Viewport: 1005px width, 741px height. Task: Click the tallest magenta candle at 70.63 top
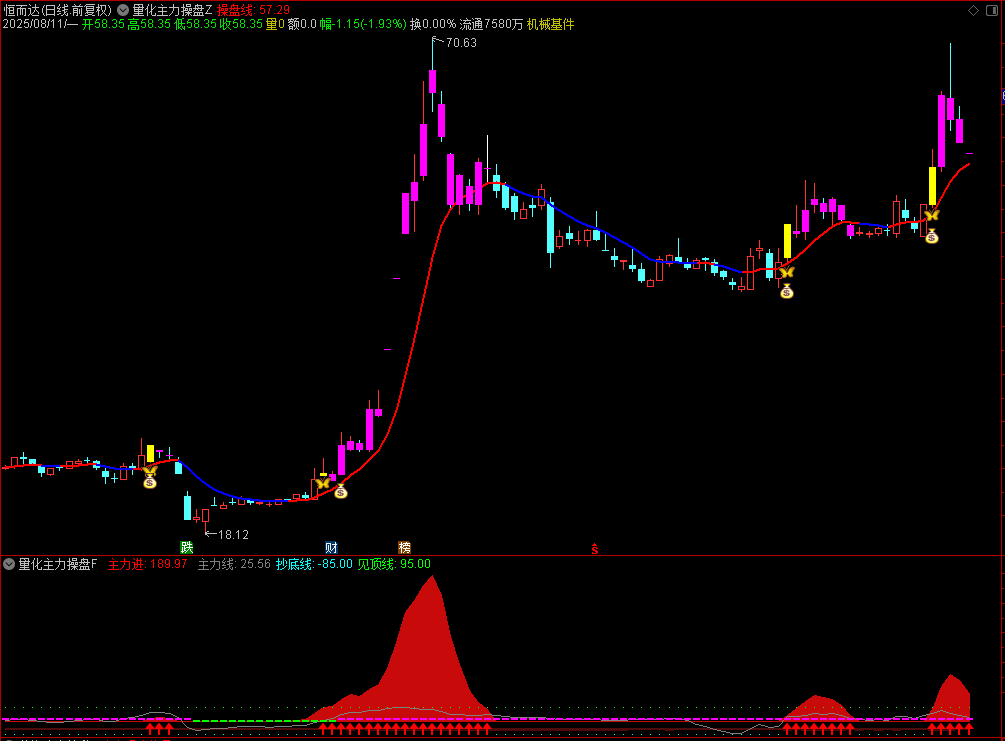tap(433, 81)
